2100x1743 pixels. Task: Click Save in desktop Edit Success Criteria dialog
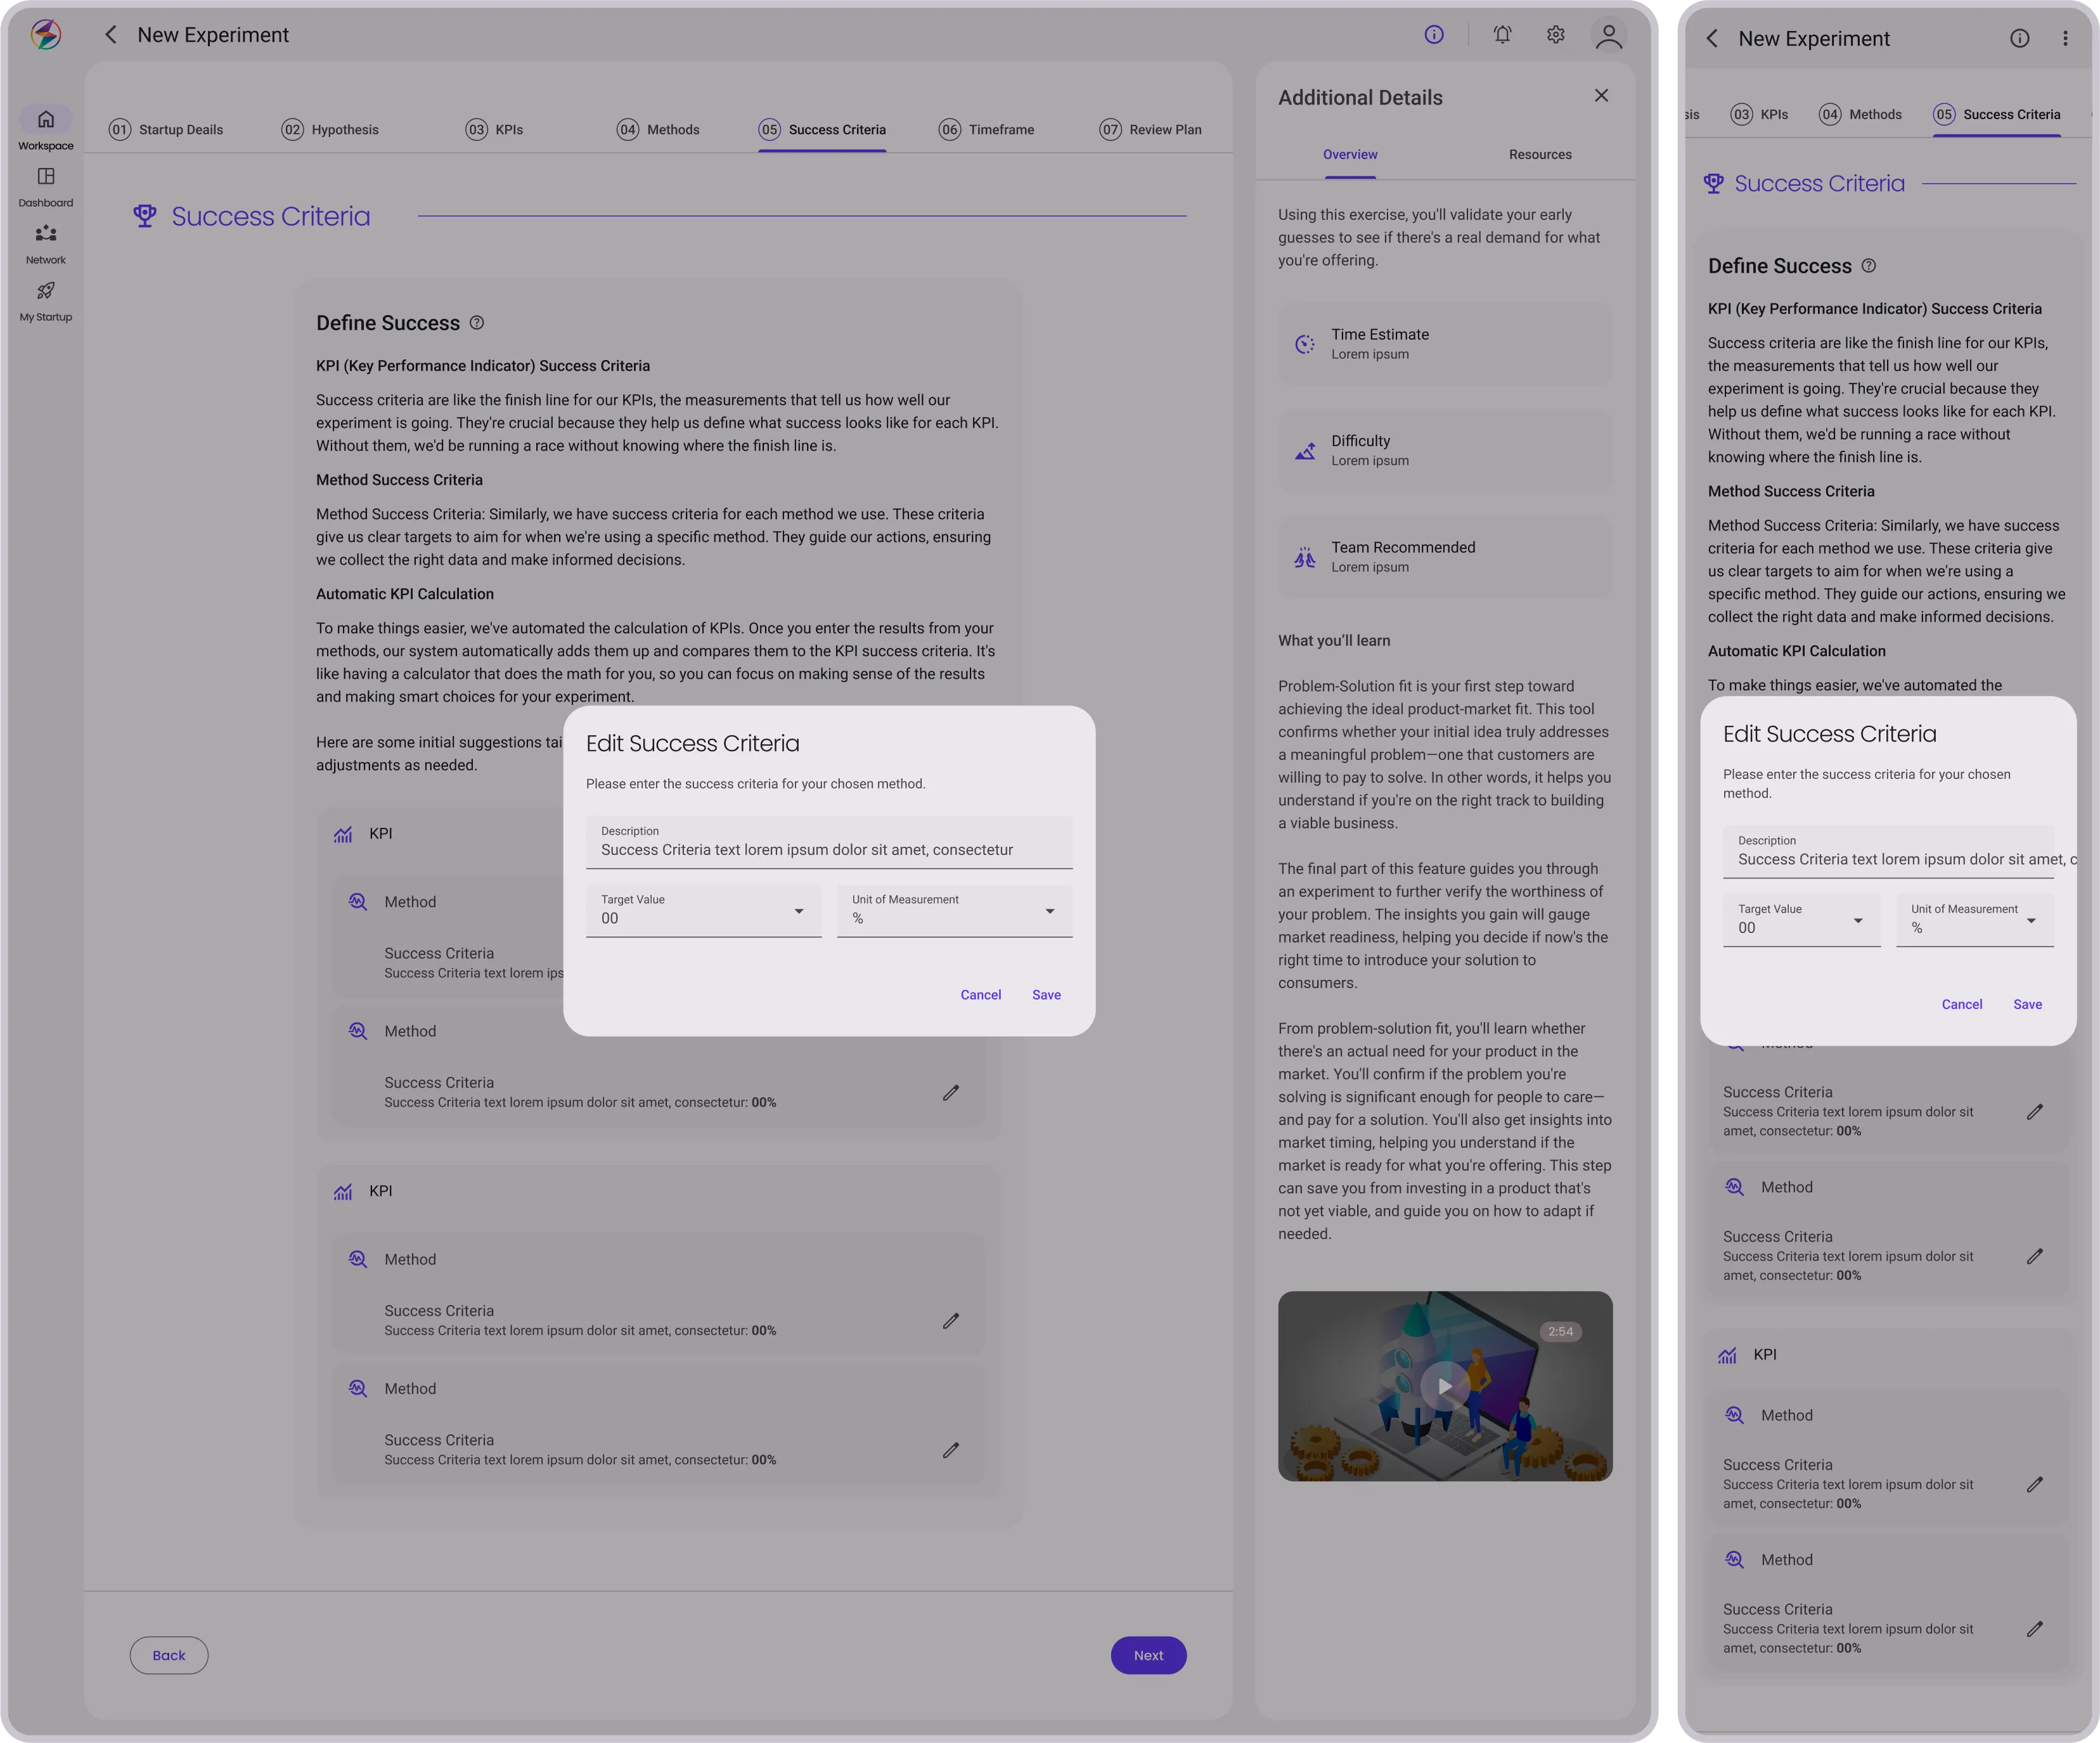click(1046, 995)
